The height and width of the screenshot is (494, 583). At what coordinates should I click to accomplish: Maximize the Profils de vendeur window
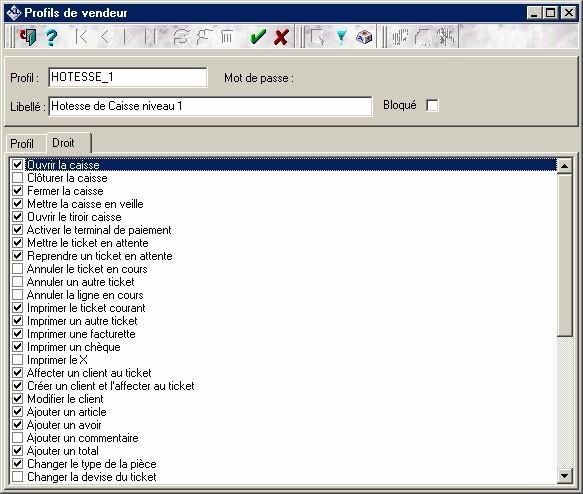coord(550,13)
